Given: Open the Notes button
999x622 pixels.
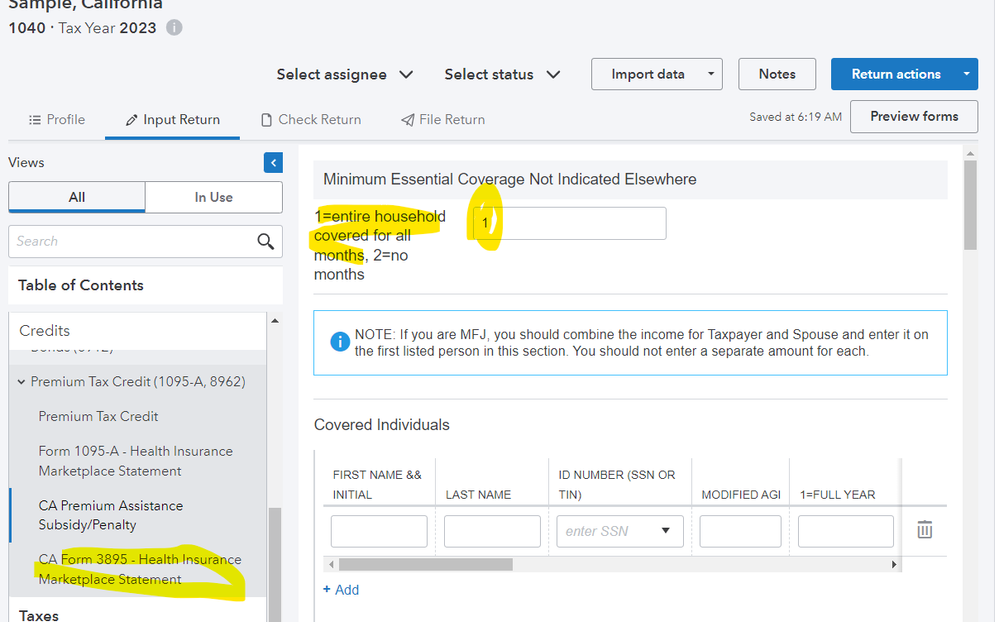Looking at the screenshot, I should pyautogui.click(x=776, y=74).
